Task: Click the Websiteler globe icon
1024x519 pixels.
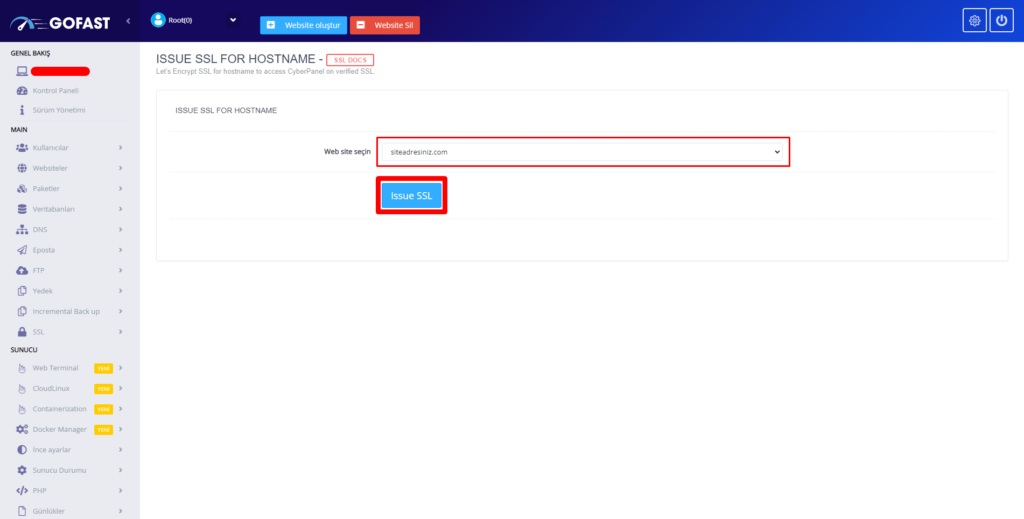Action: [x=22, y=168]
